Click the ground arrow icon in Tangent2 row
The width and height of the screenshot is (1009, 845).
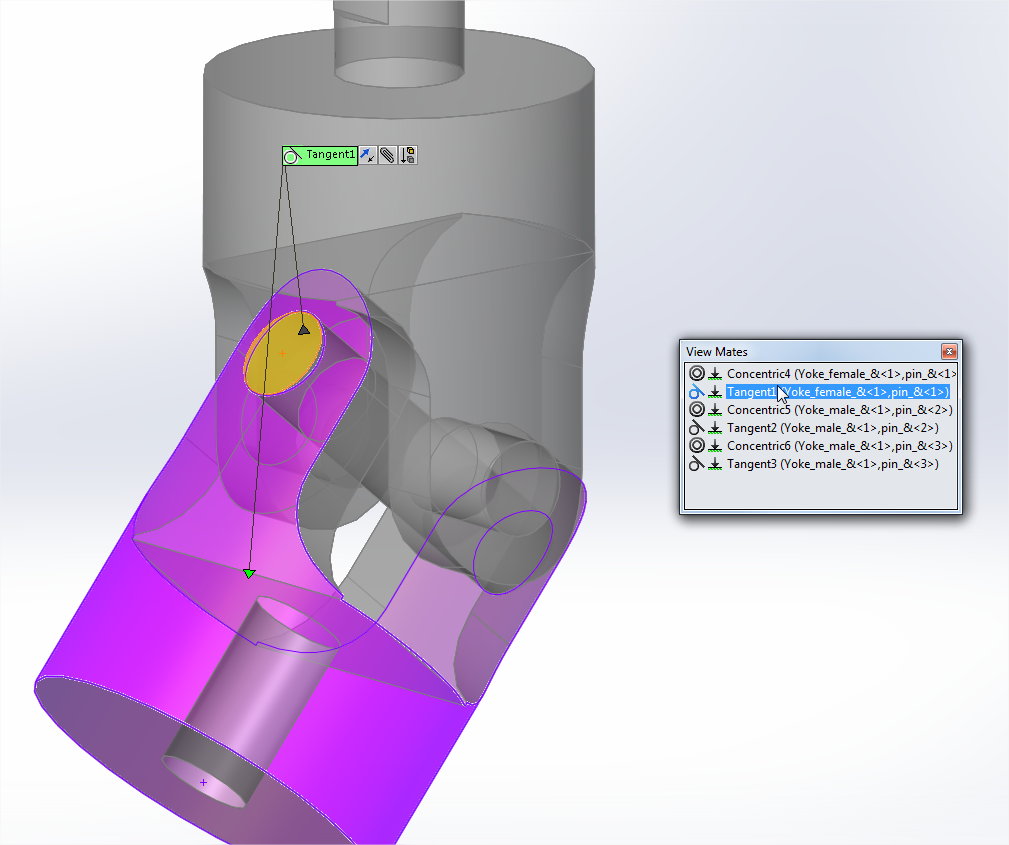(x=715, y=428)
